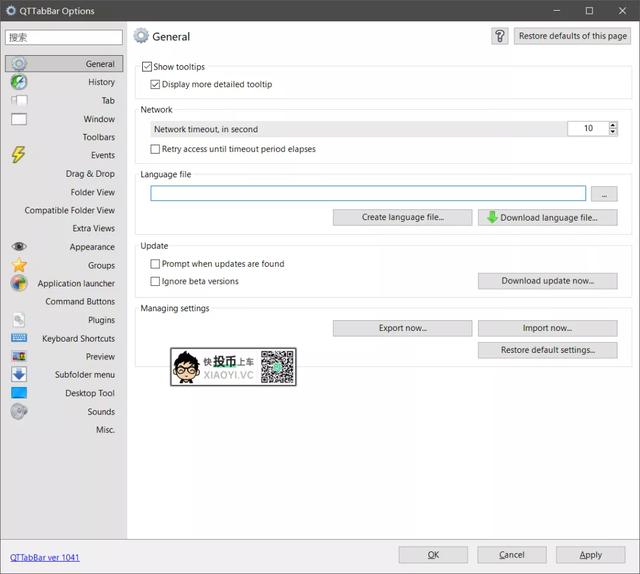Disable the Show tooltips checkbox
Viewport: 640px width, 574px height.
147,67
